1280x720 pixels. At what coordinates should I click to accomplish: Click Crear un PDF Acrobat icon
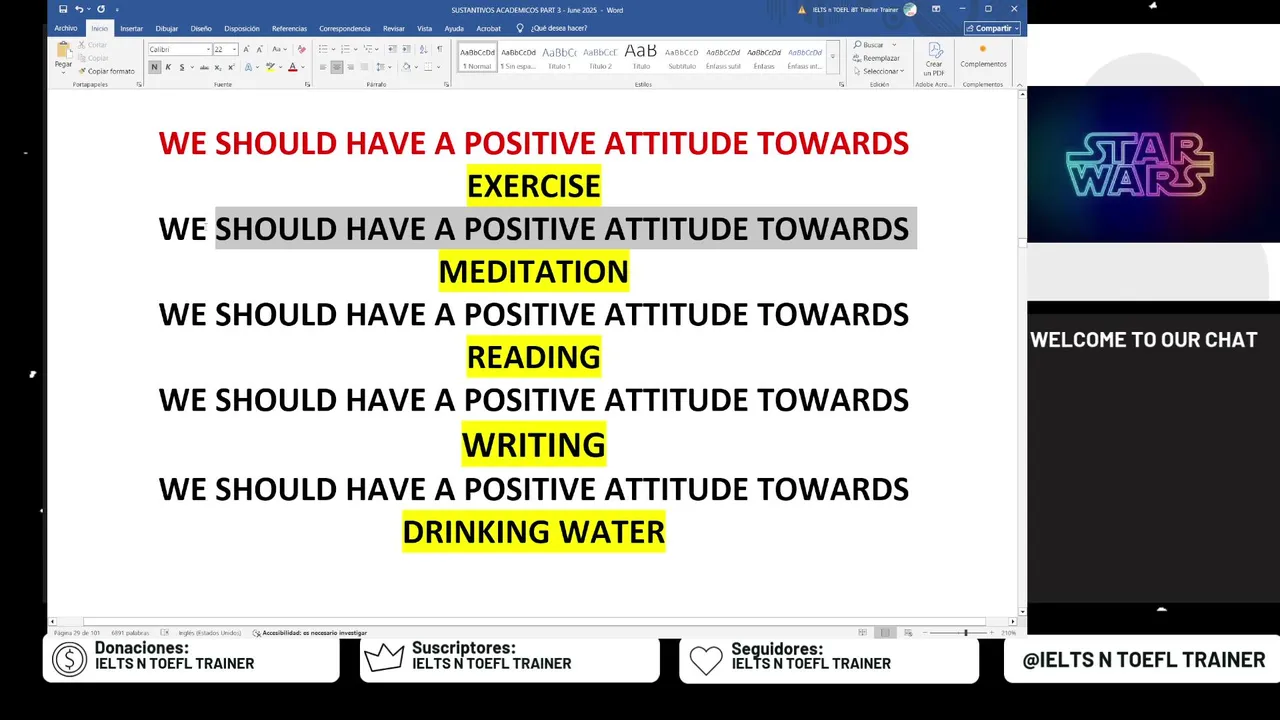coord(934,59)
